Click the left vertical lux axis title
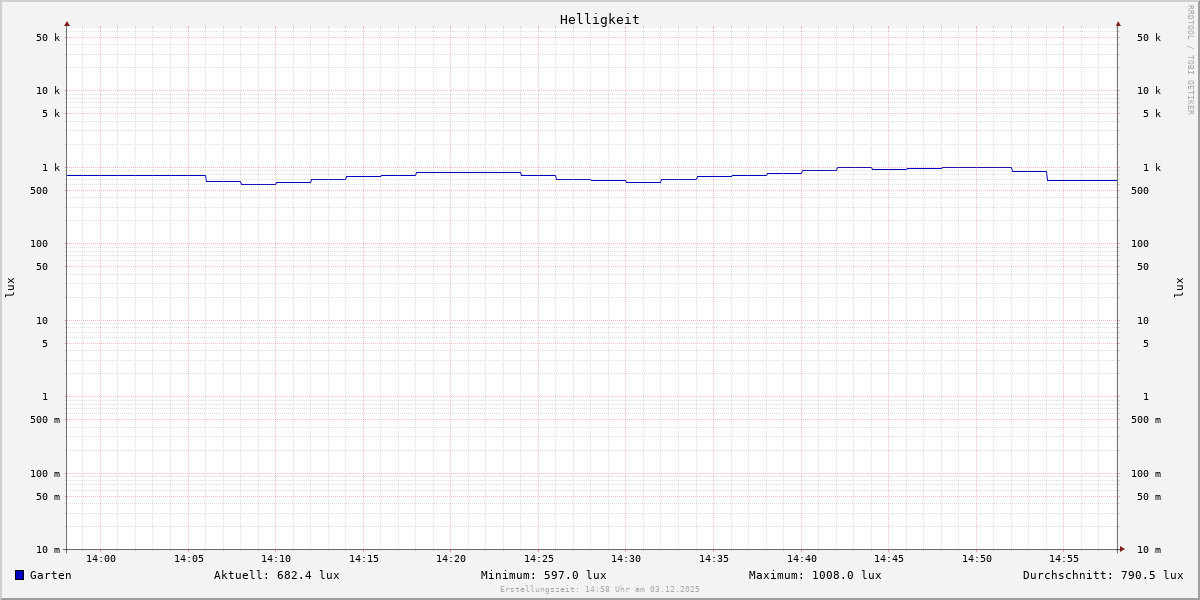This screenshot has height=600, width=1200. coord(10,287)
